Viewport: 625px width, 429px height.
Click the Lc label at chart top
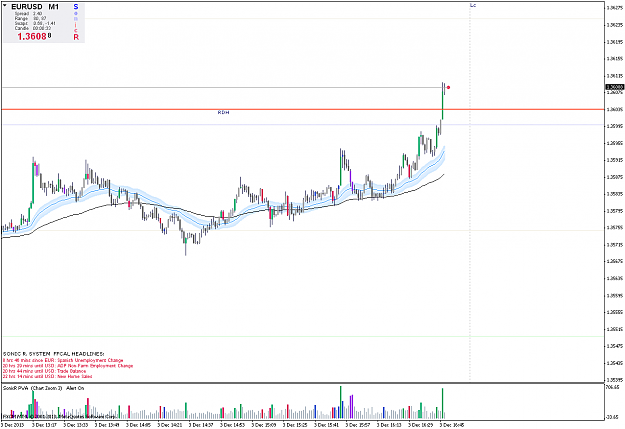click(x=473, y=5)
